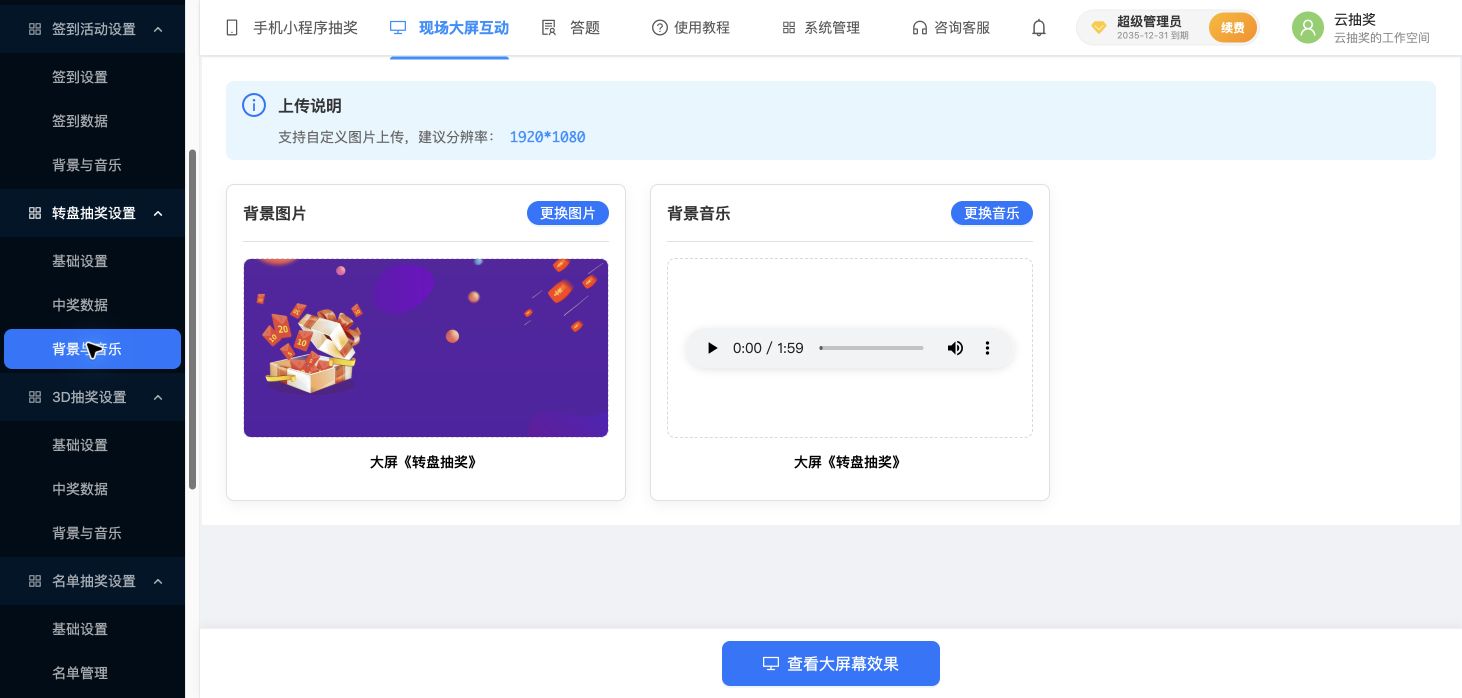Image resolution: width=1462 pixels, height=698 pixels.
Task: Collapse the 转盘抽奖设置 section chevron
Action: [158, 213]
